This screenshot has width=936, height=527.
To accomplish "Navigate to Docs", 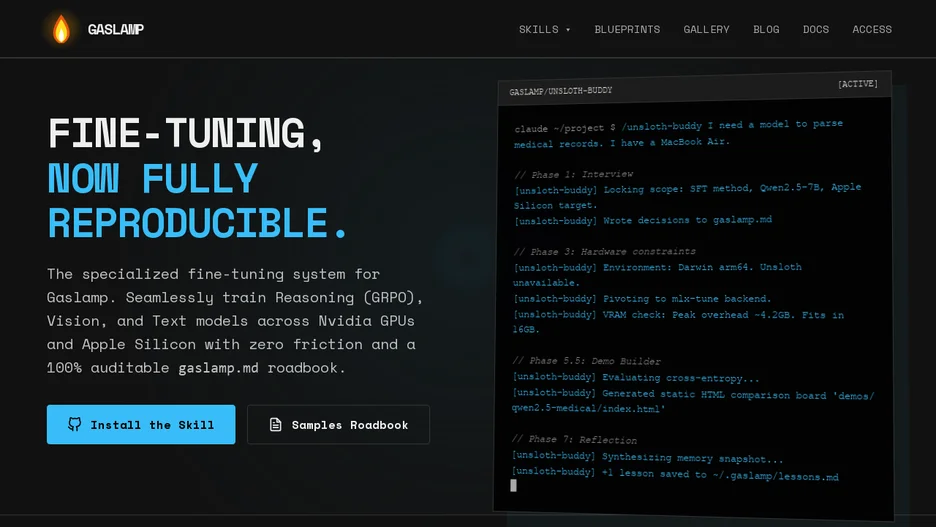I will coord(815,29).
